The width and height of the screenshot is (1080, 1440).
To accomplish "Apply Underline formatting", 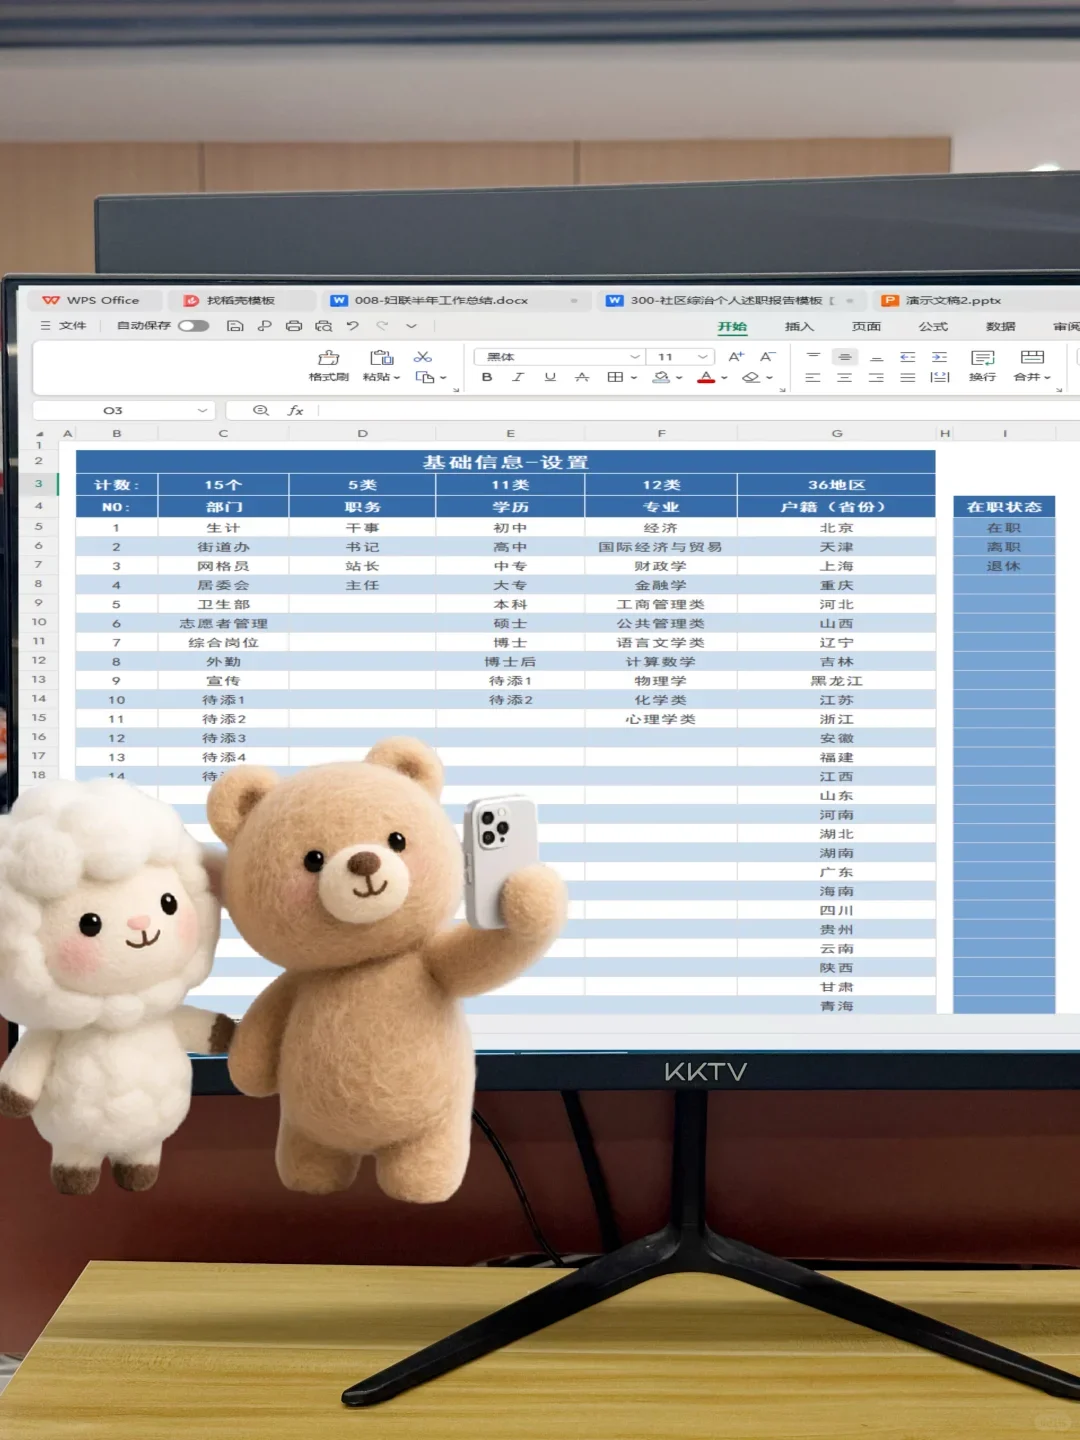I will (550, 377).
